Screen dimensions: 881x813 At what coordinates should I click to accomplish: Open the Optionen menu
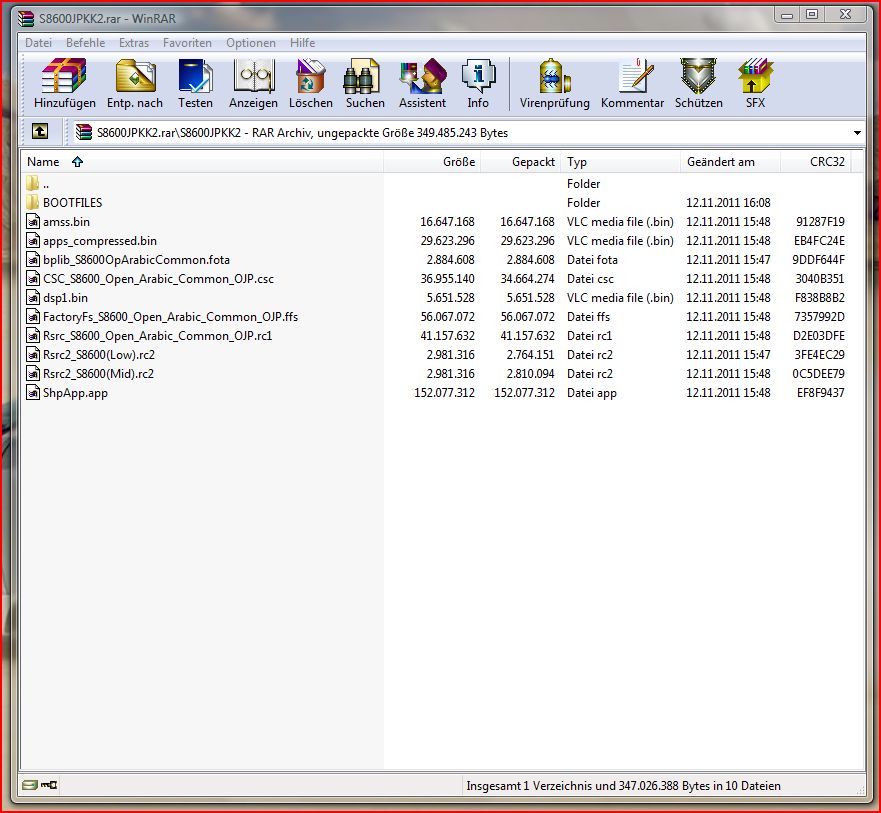click(x=251, y=43)
